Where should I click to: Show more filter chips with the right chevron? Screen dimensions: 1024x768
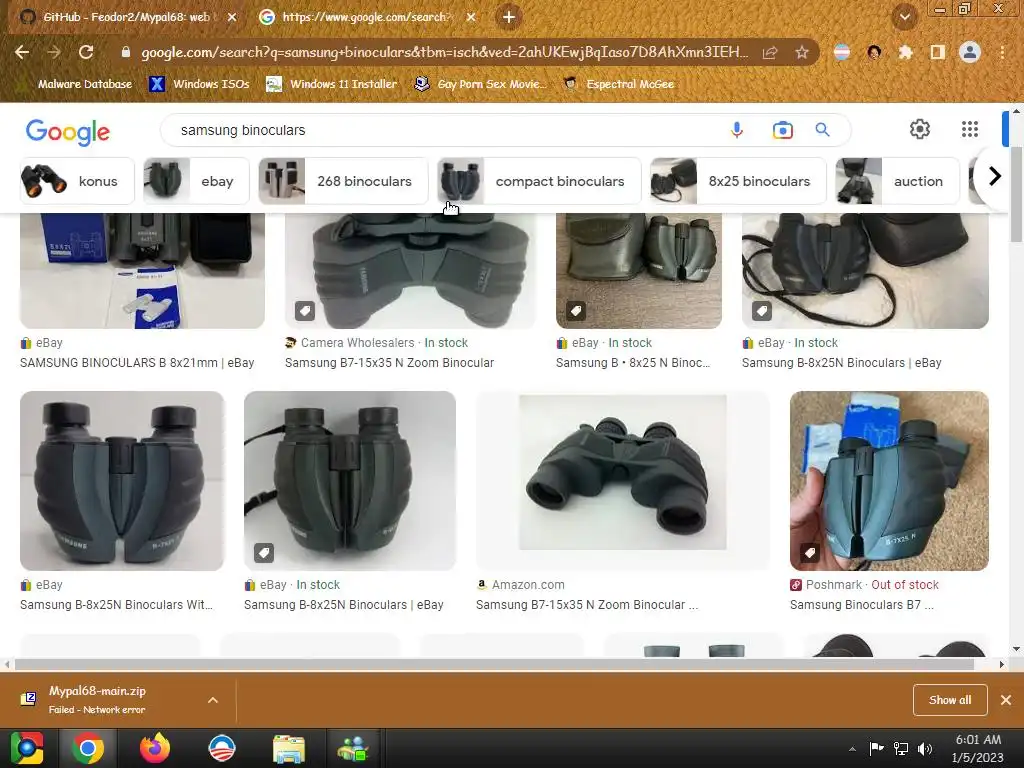tap(994, 176)
